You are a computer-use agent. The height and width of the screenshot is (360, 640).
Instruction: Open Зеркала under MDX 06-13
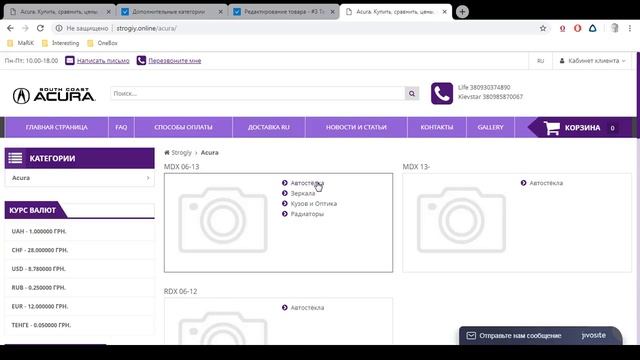[x=302, y=193]
